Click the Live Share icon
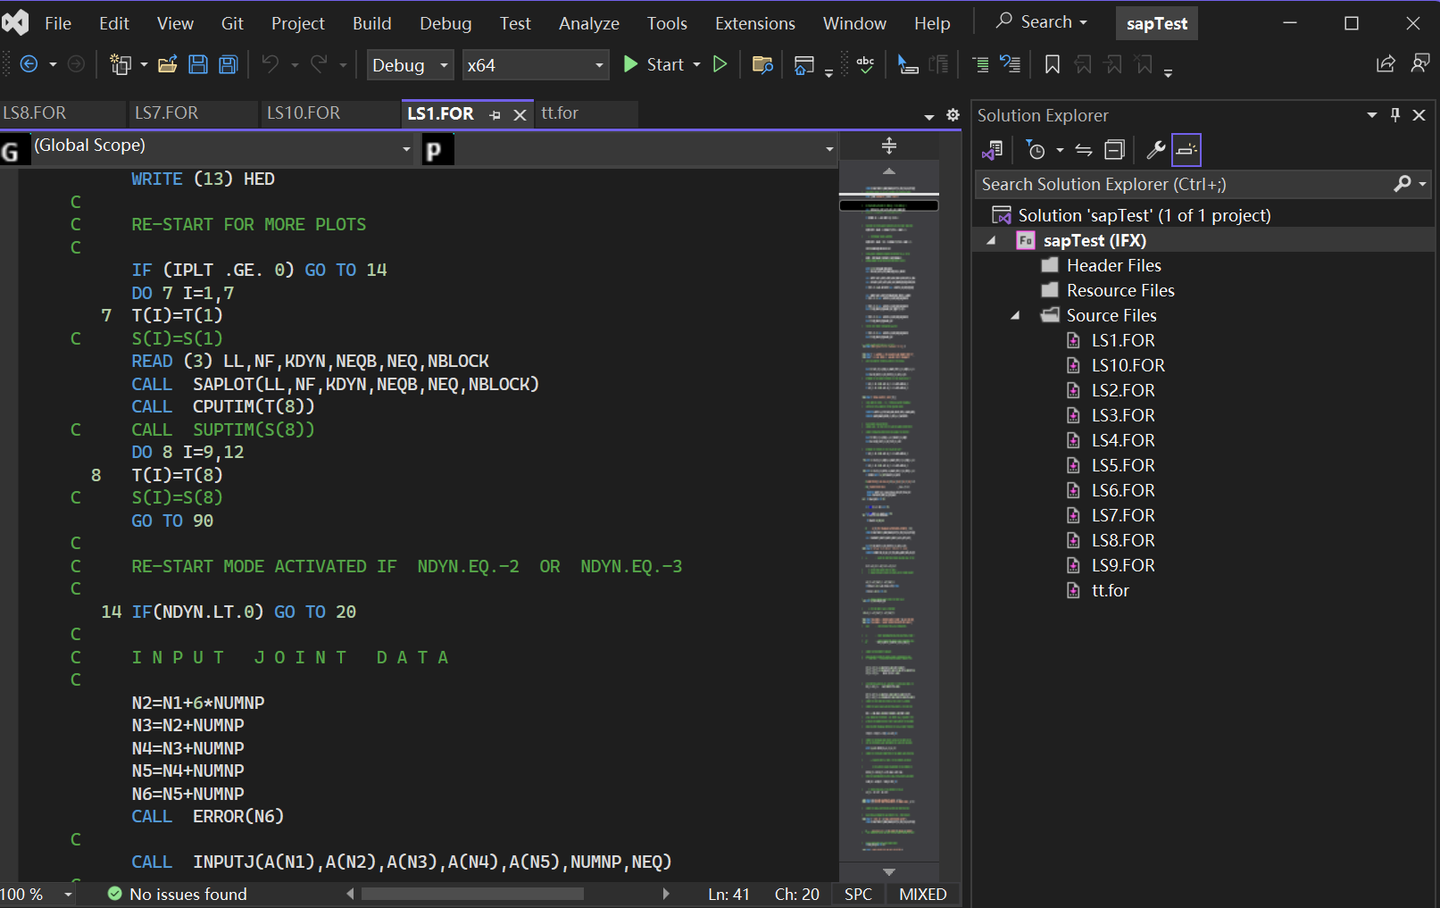Image resolution: width=1440 pixels, height=908 pixels. pyautogui.click(x=1385, y=65)
